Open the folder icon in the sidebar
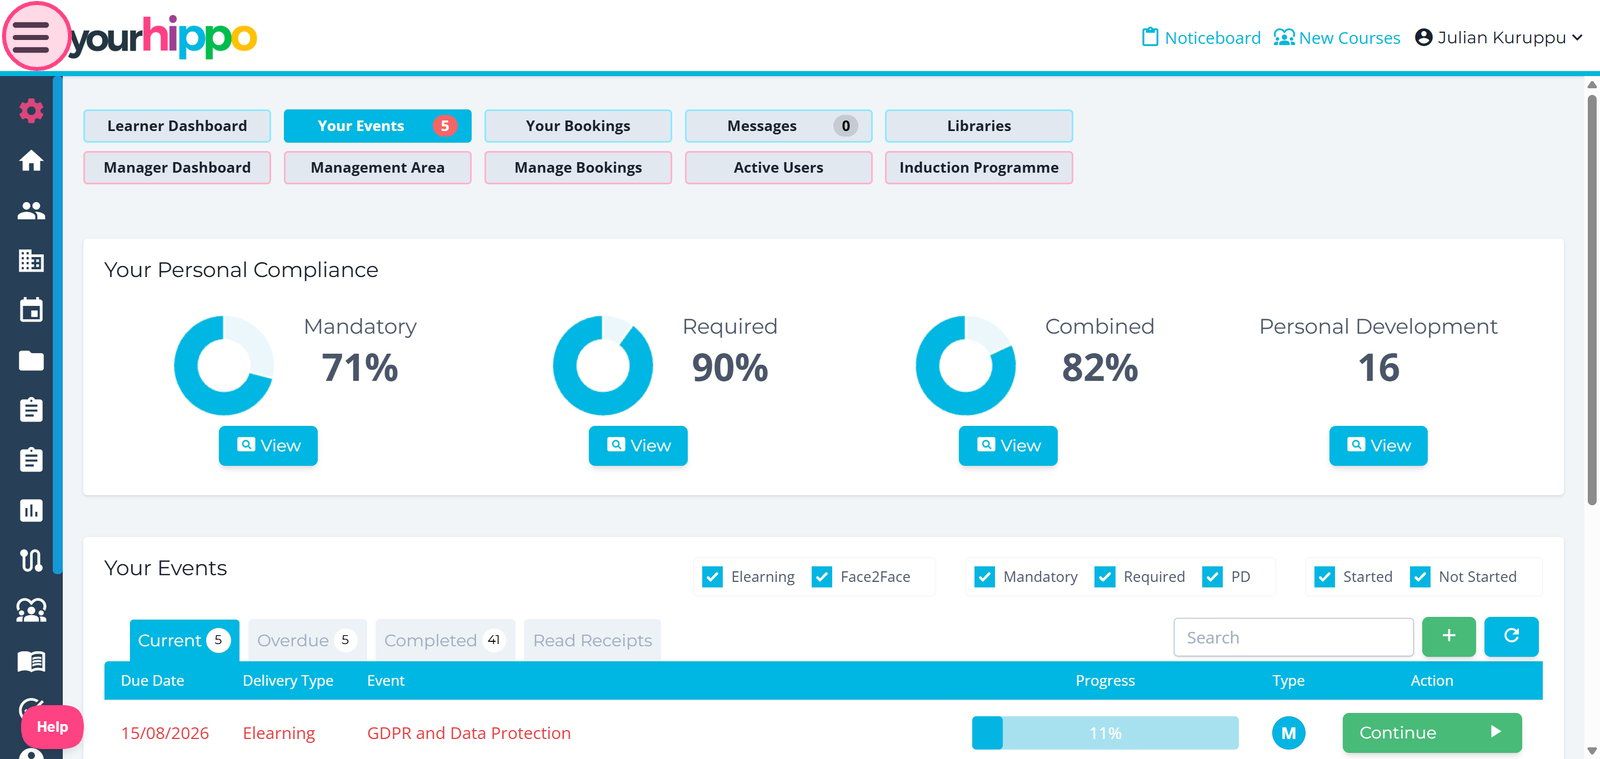 click(x=31, y=361)
